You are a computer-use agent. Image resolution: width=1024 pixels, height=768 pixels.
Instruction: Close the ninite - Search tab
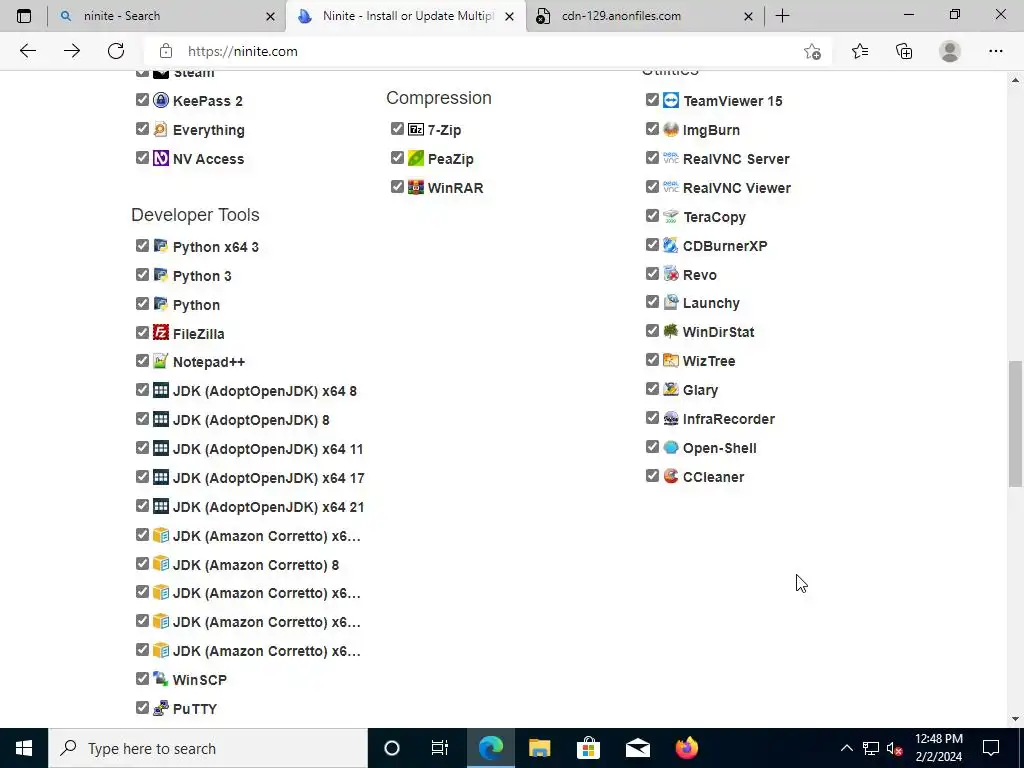[x=270, y=16]
